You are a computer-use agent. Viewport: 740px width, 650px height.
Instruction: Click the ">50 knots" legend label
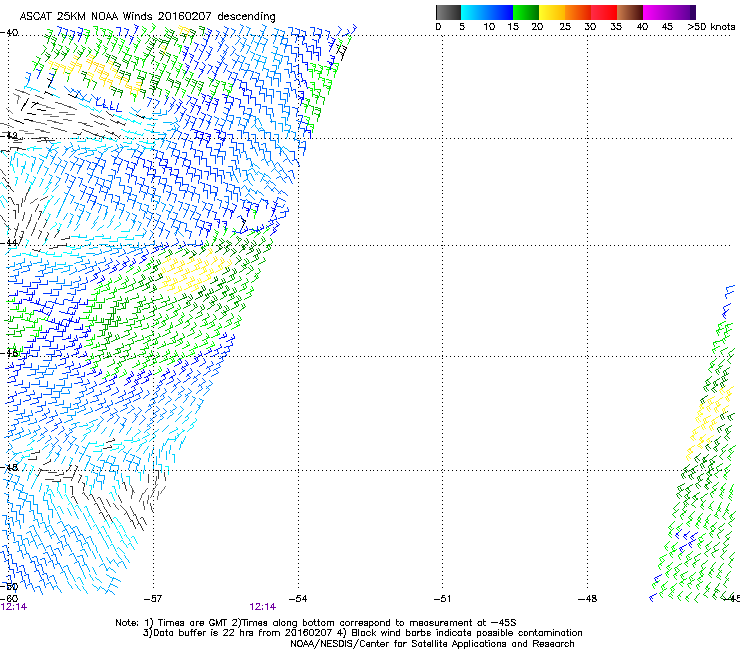(x=711, y=27)
